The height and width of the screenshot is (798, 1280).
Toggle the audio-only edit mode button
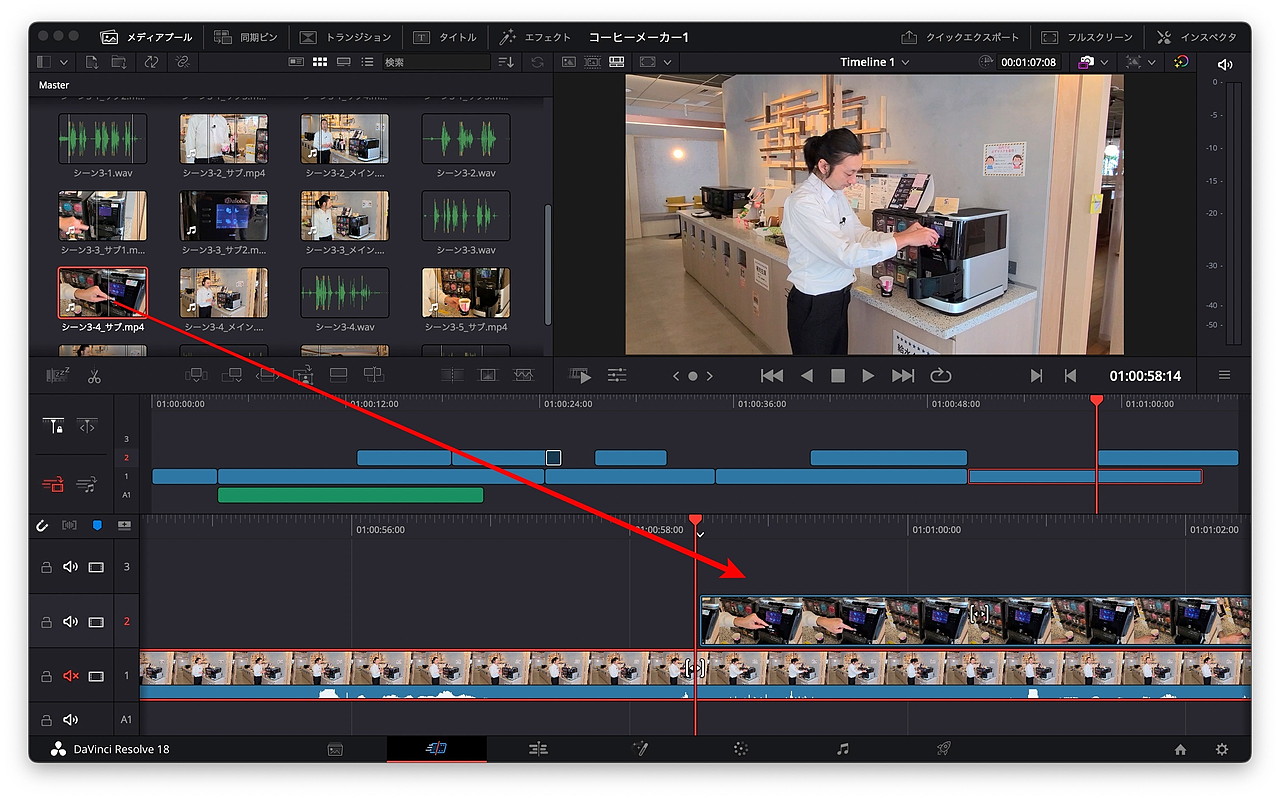pyautogui.click(x=87, y=485)
